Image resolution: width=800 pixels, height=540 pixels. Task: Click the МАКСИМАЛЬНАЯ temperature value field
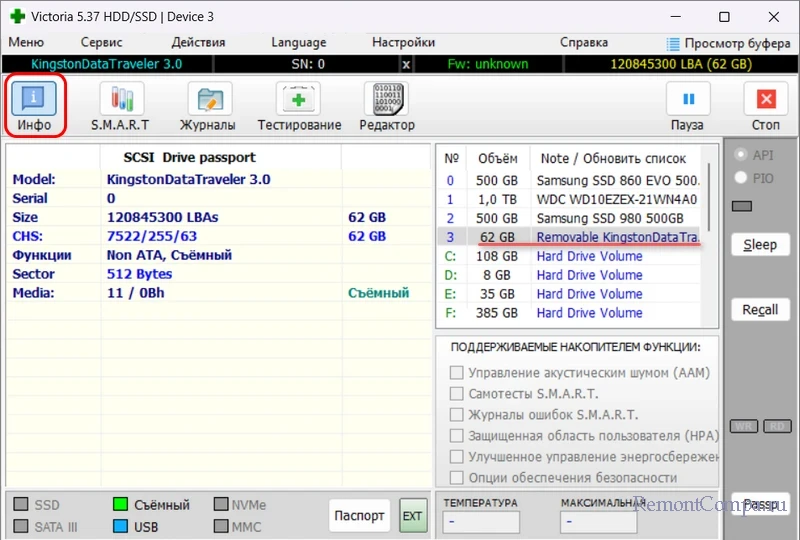598,522
